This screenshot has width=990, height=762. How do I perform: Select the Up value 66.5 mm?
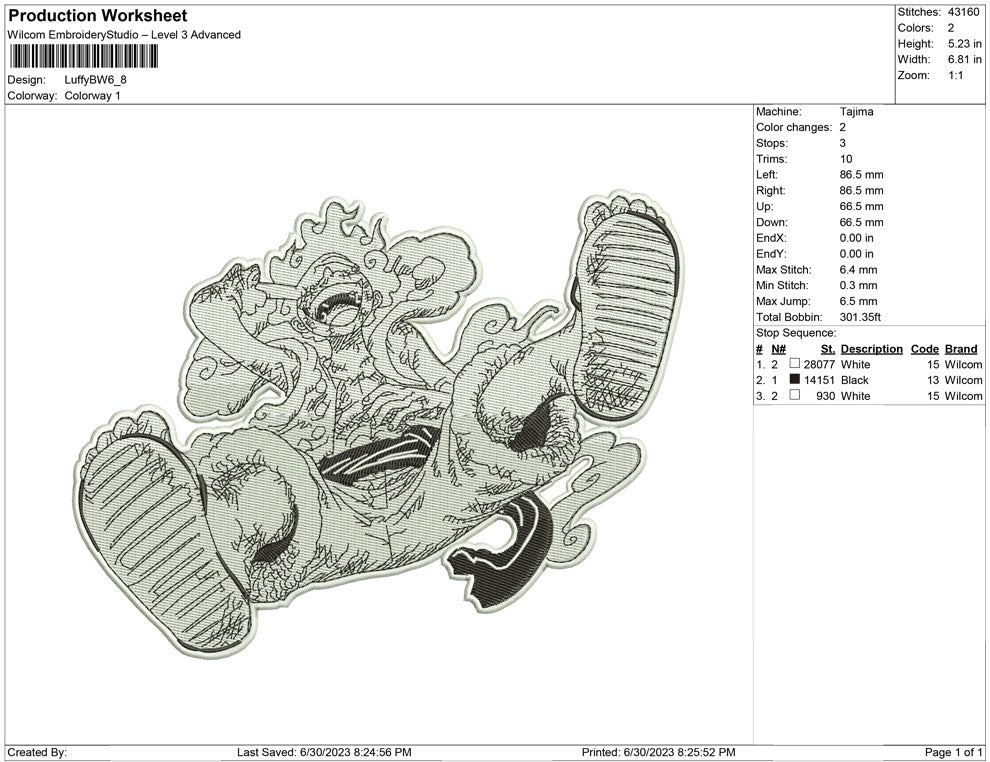[x=861, y=206]
